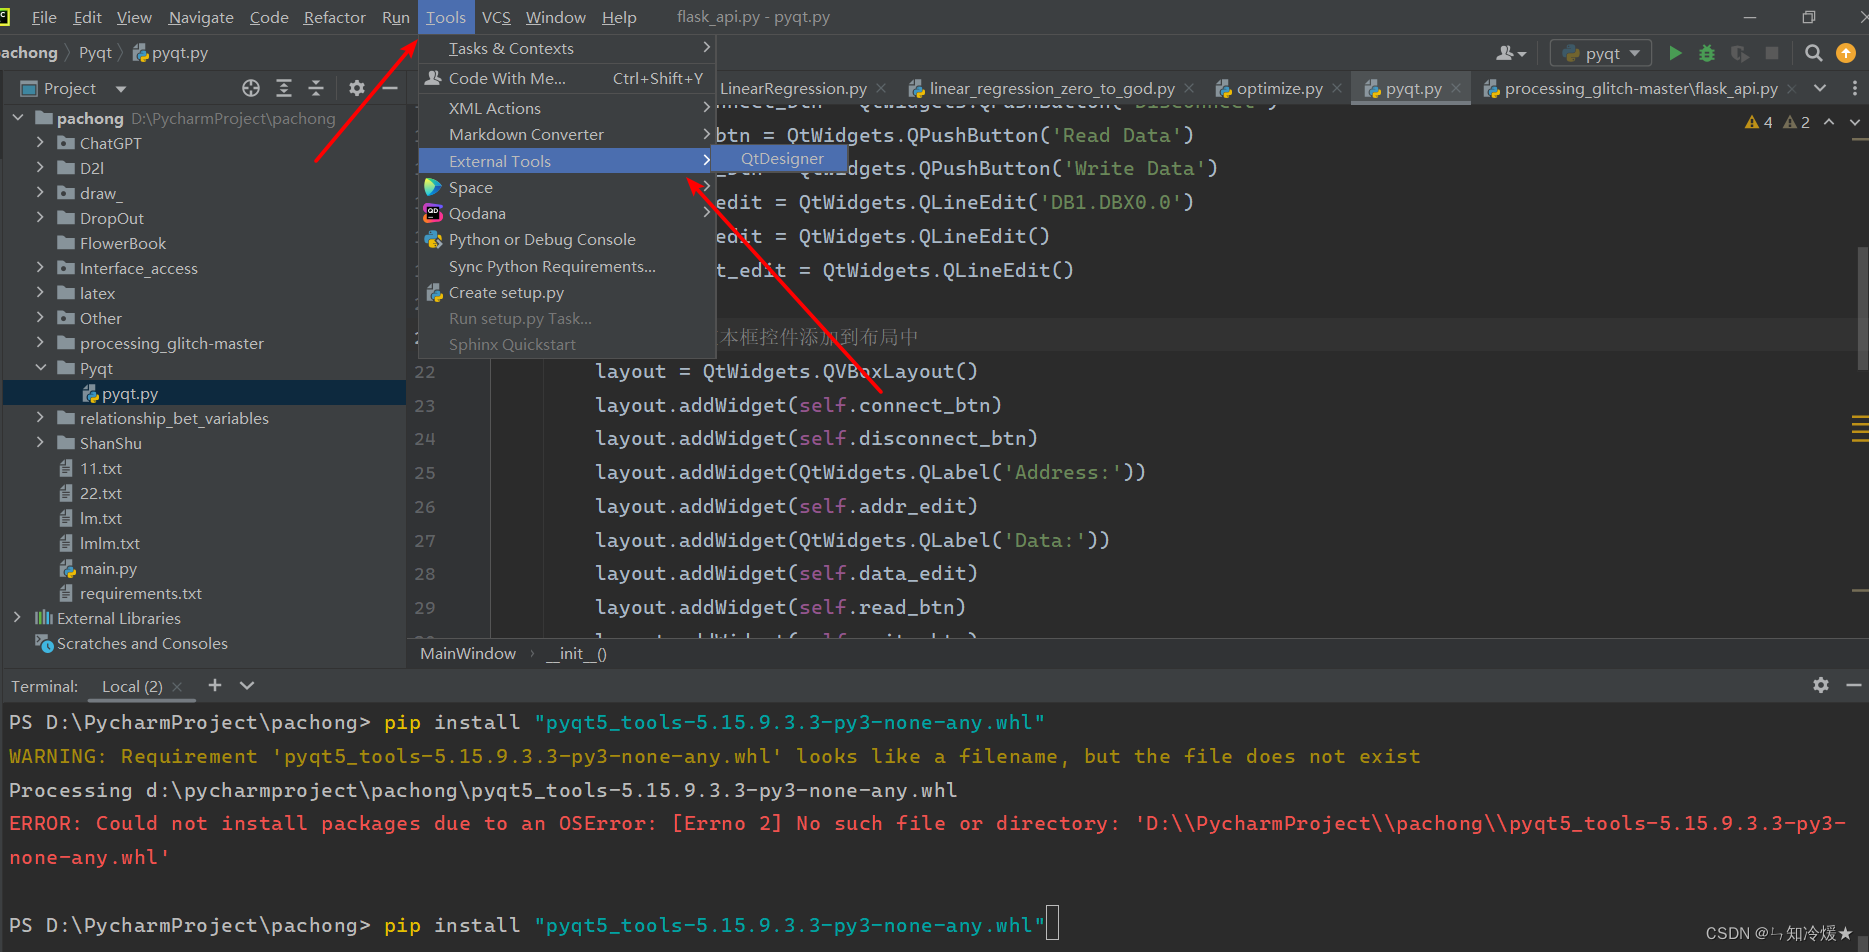Open Project panel settings gear

[x=357, y=89]
